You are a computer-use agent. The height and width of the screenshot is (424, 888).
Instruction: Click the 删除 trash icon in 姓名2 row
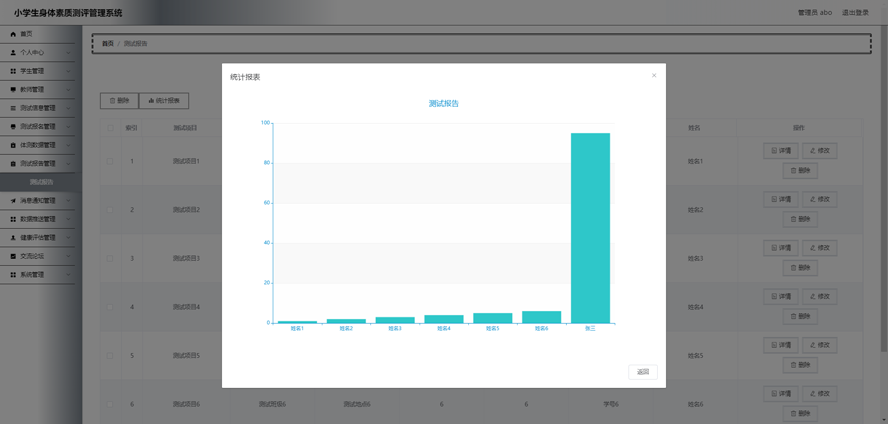(x=793, y=219)
